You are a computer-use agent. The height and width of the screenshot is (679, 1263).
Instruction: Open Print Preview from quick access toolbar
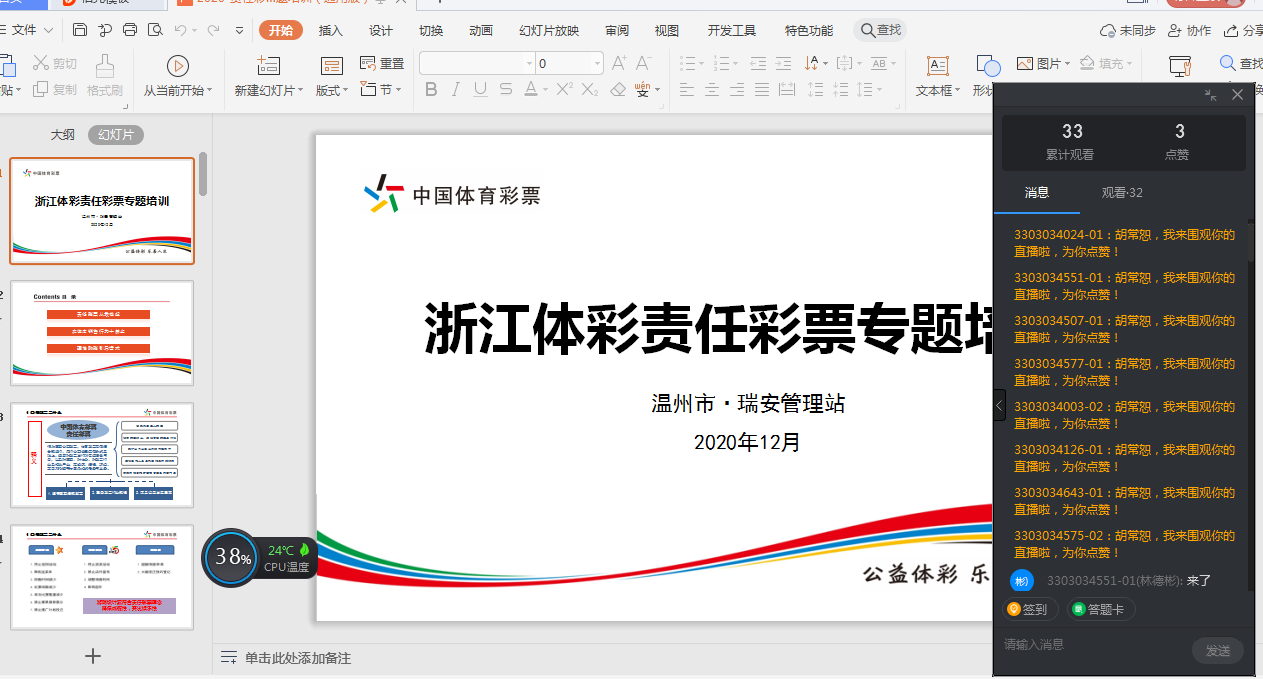(x=153, y=30)
